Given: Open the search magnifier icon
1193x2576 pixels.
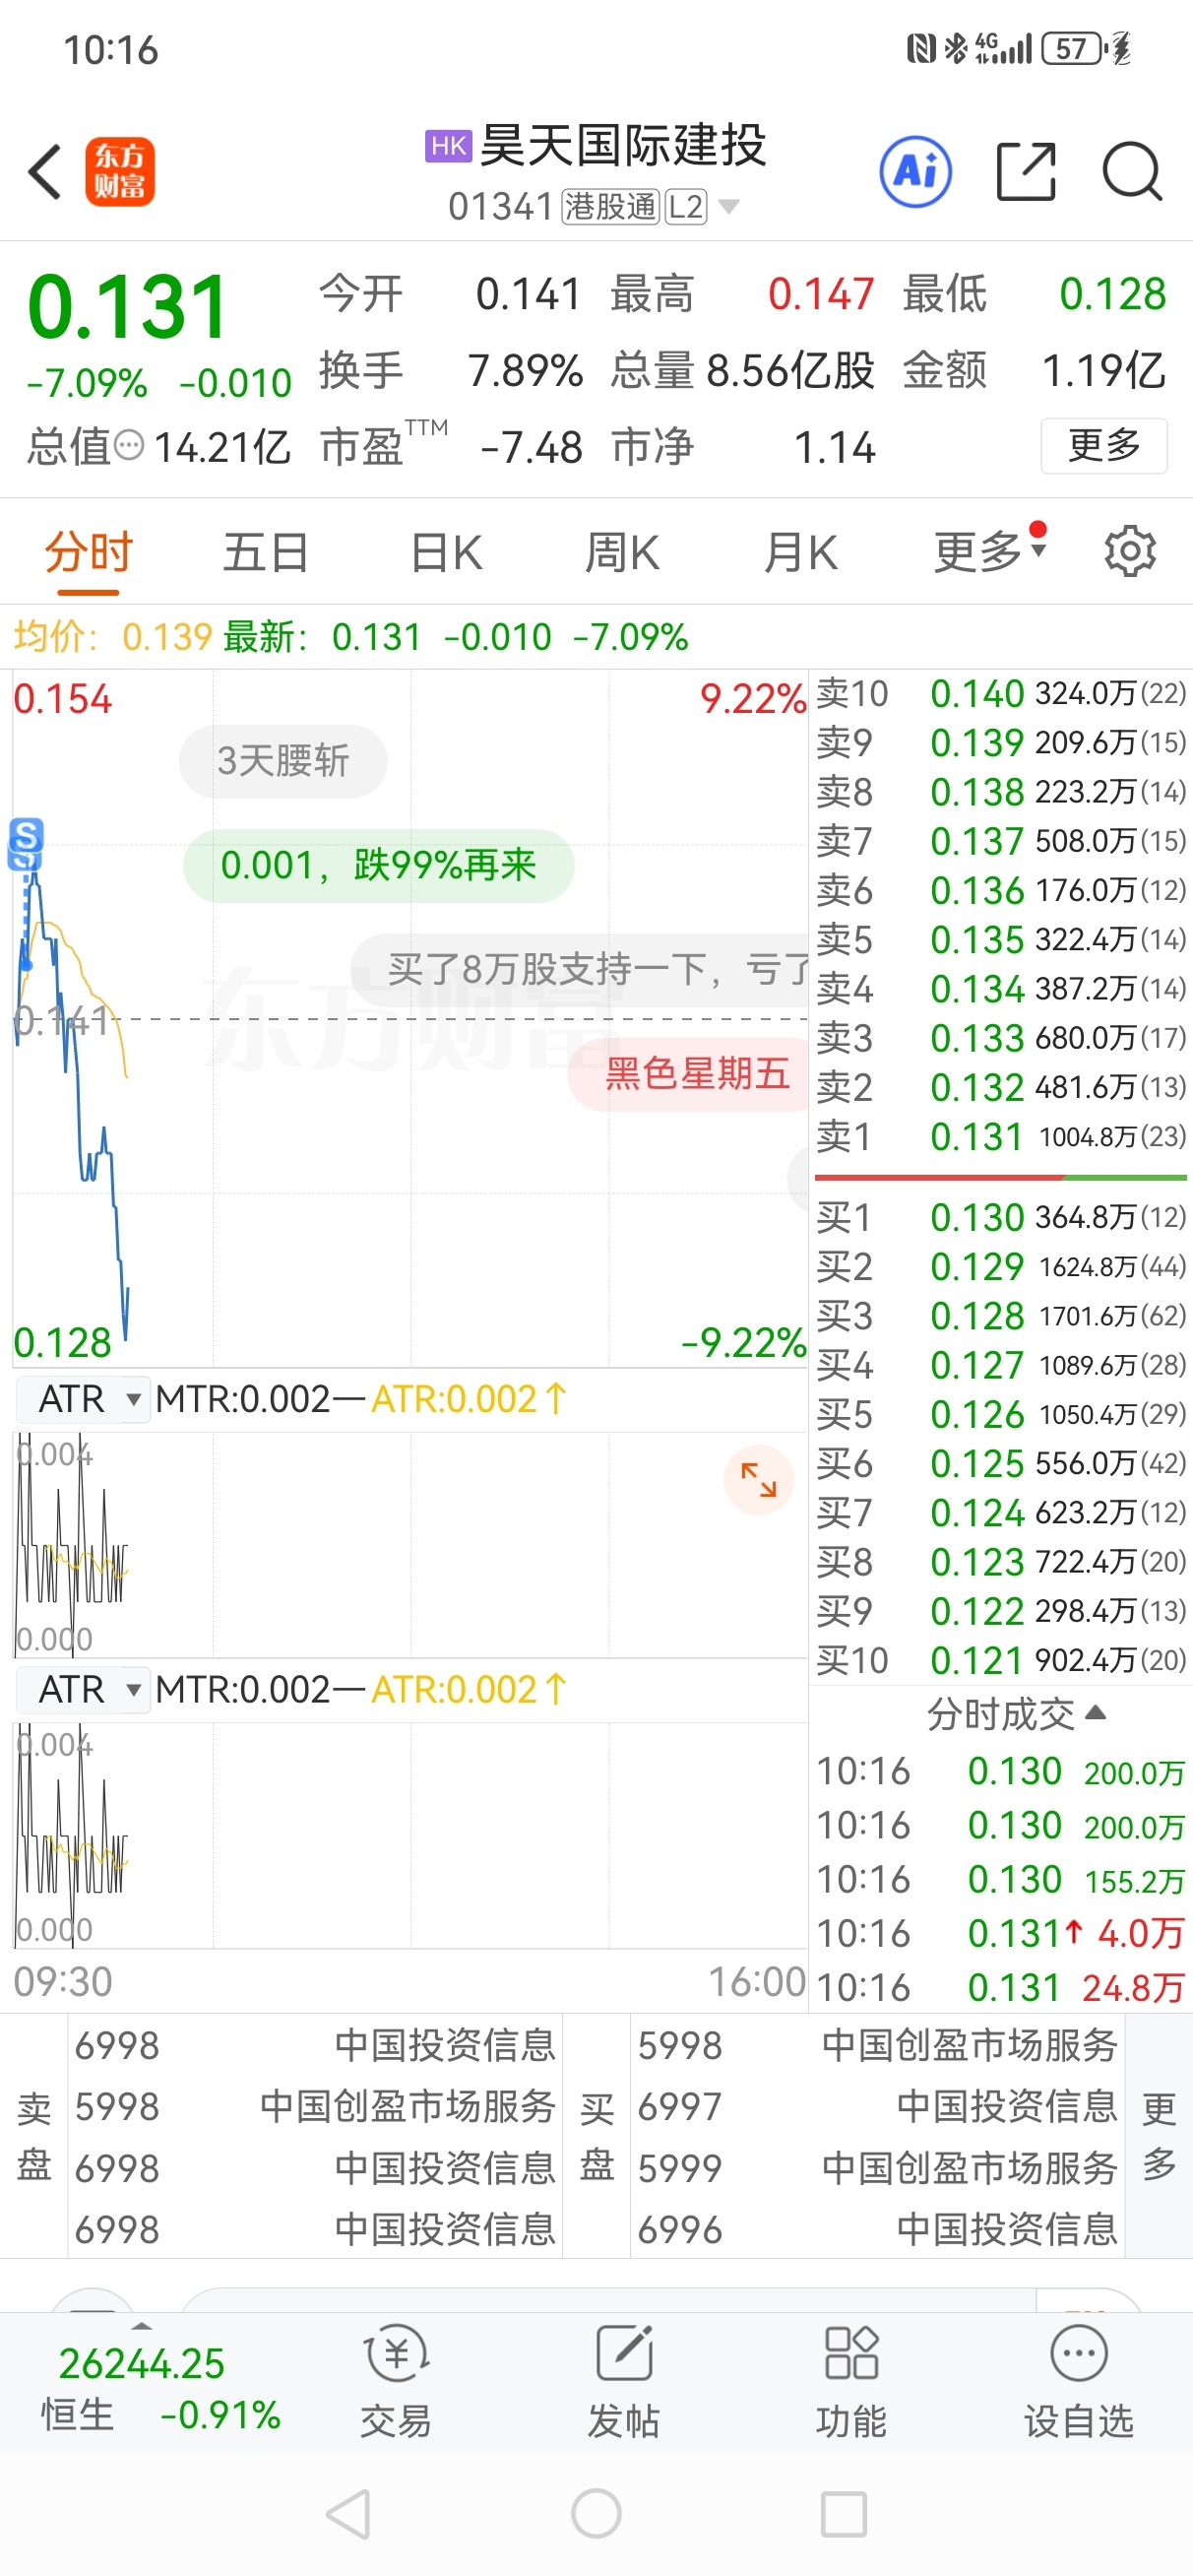Looking at the screenshot, I should (x=1132, y=172).
